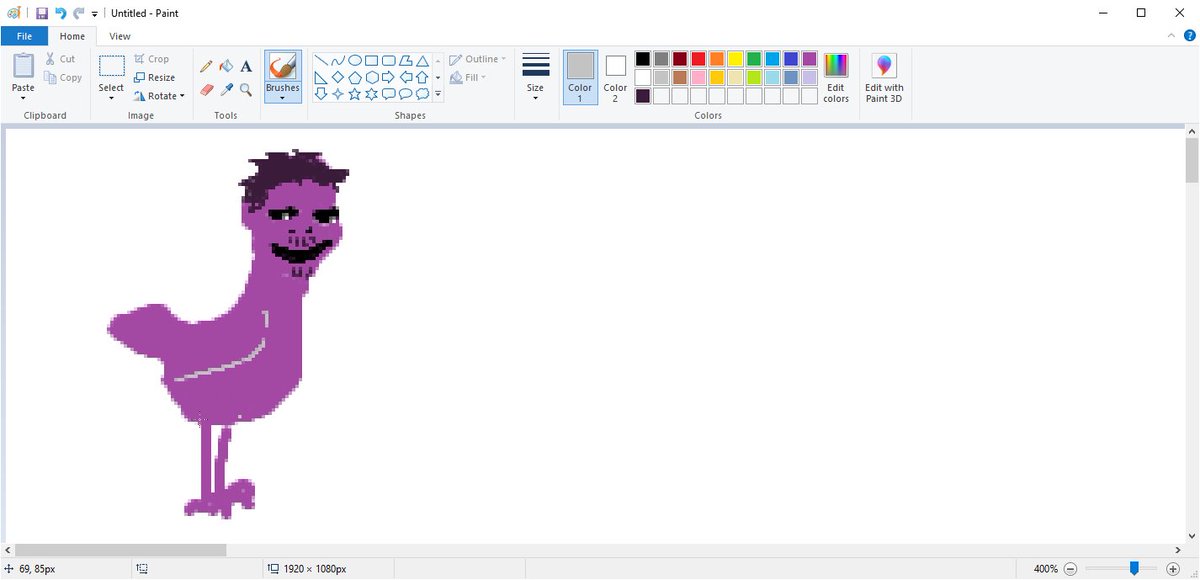Activate Color 2 background selector
This screenshot has height=580, width=1200.
click(616, 78)
